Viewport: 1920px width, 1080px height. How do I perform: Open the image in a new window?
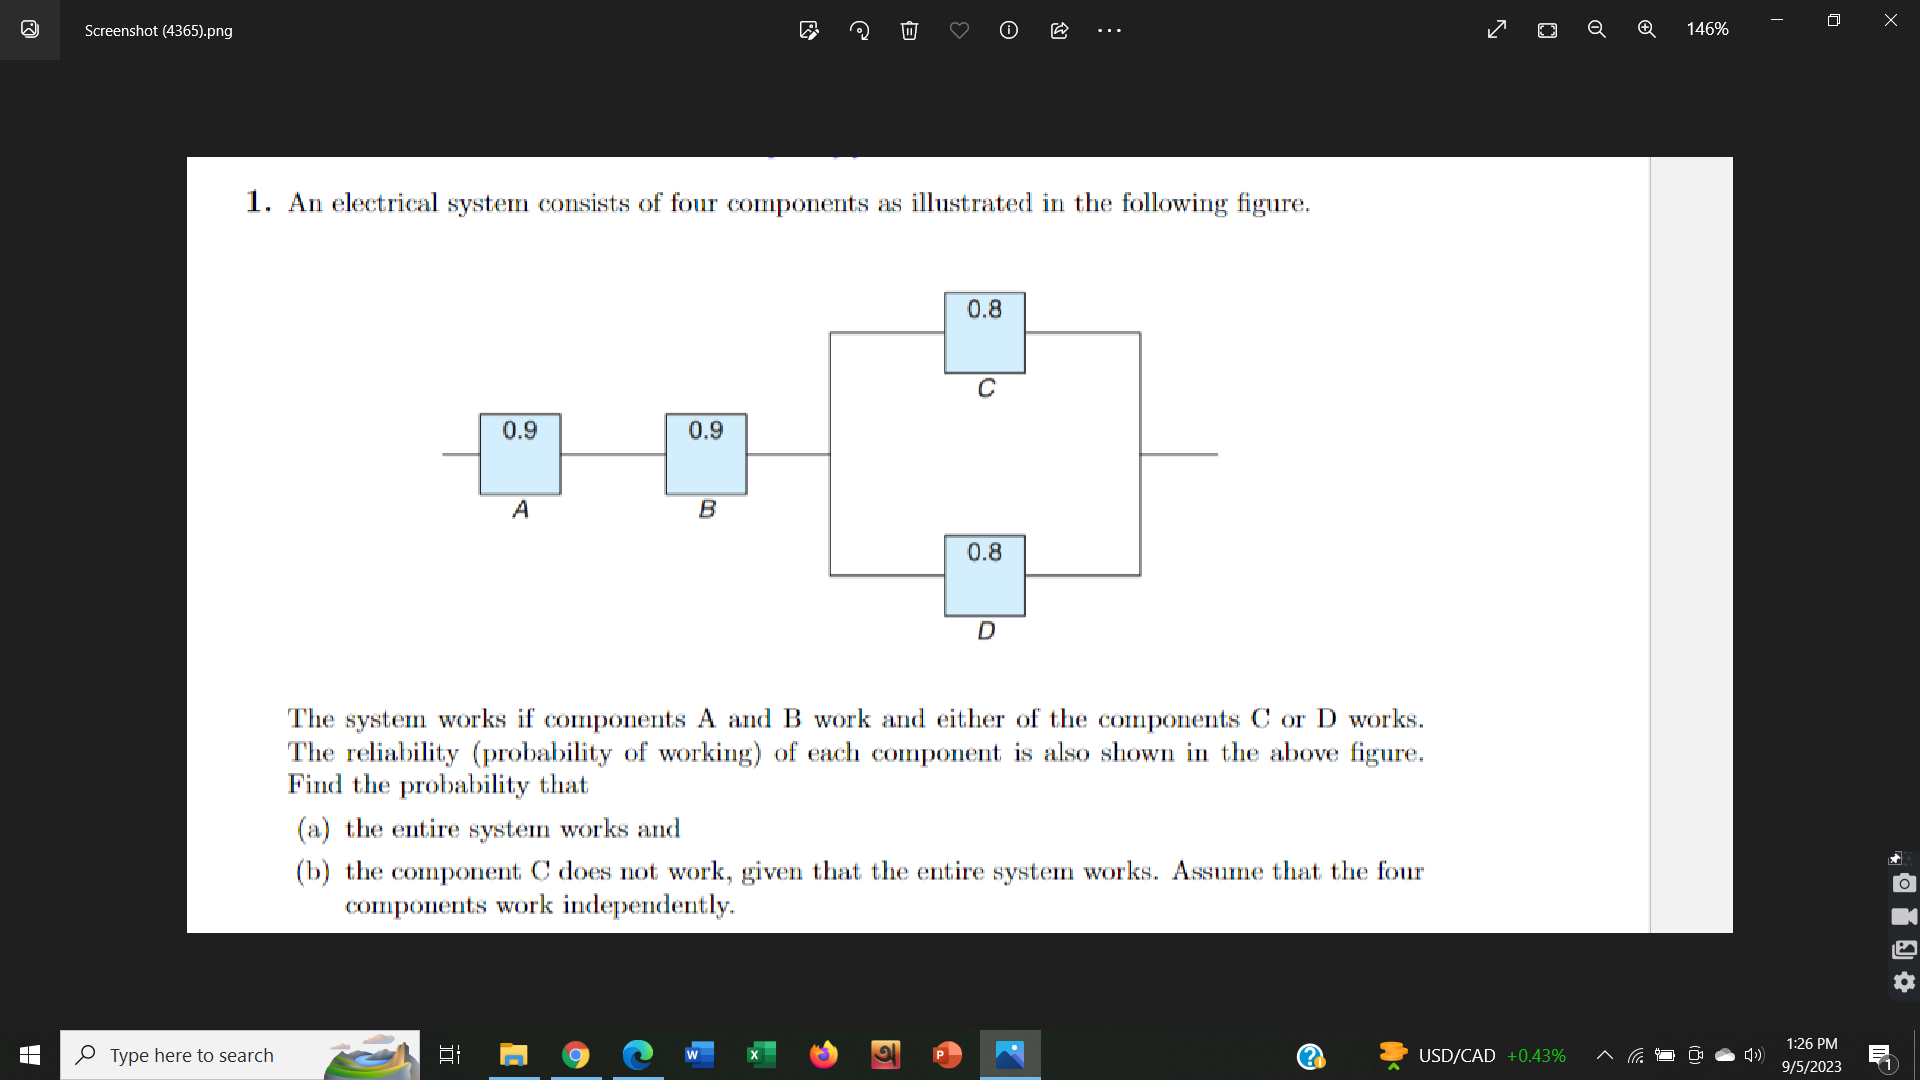1496,30
